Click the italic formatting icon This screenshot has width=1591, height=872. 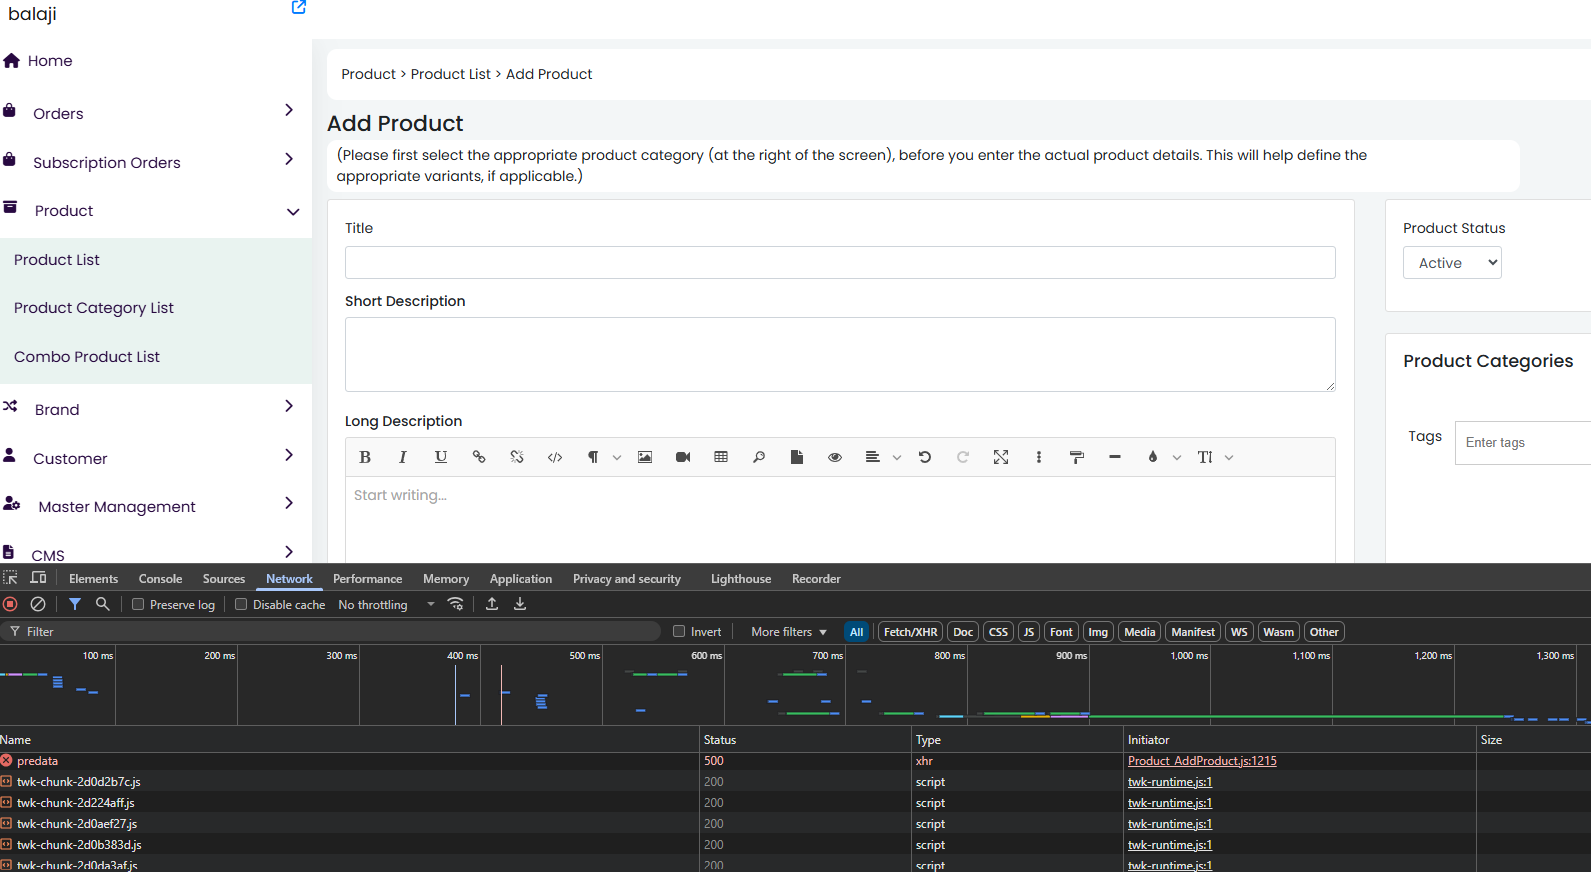pos(403,457)
